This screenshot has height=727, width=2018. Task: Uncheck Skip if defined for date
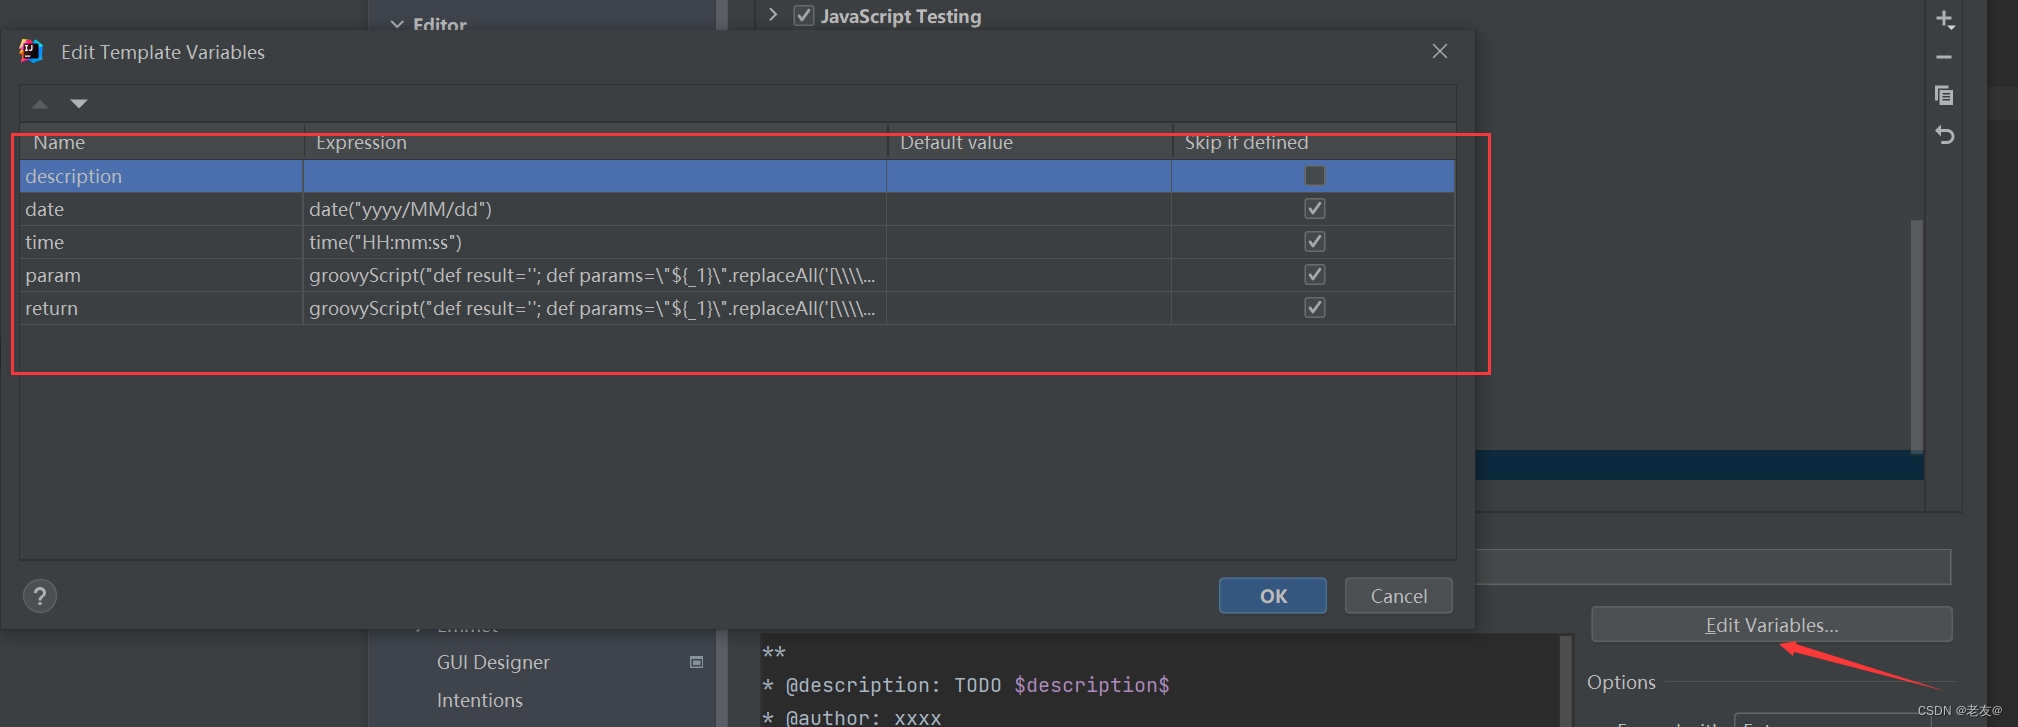(1315, 209)
